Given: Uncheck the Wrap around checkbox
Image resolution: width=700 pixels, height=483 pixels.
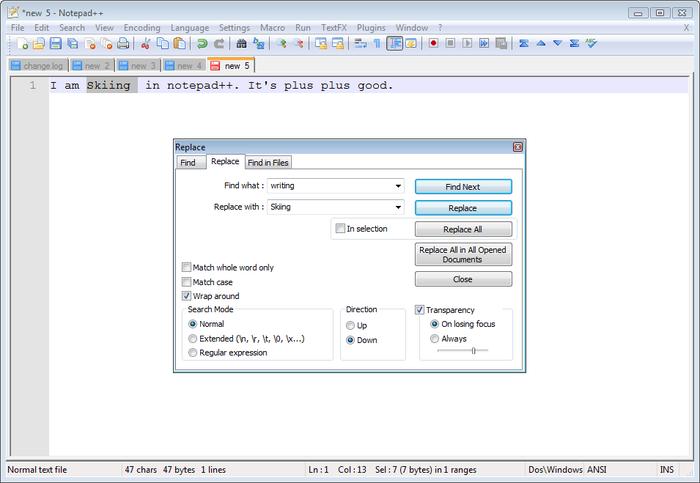Looking at the screenshot, I should [186, 296].
